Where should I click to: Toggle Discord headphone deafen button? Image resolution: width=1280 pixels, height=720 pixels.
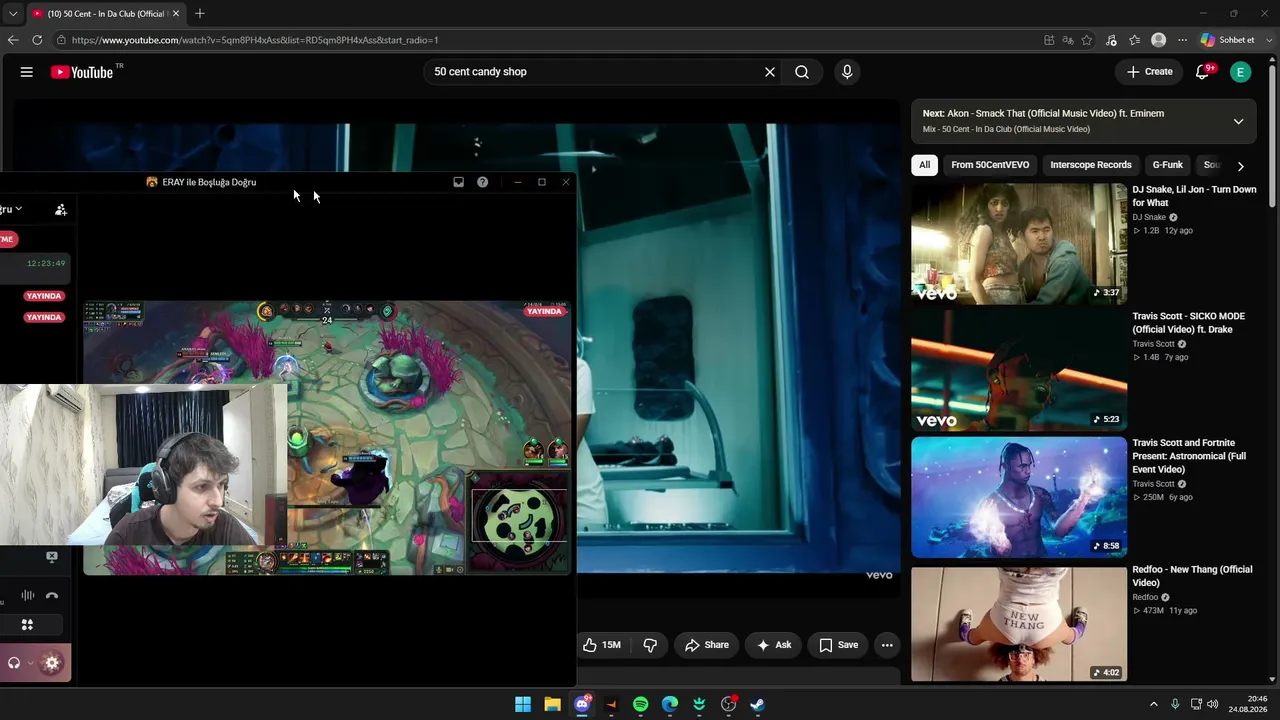tap(14, 662)
